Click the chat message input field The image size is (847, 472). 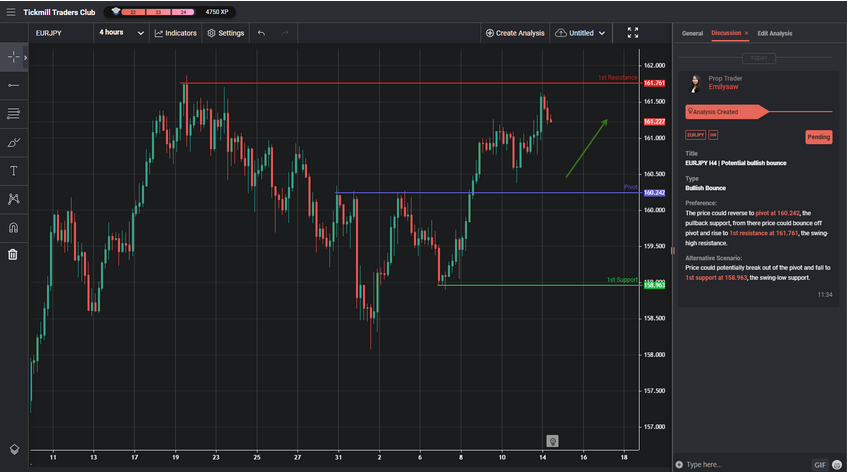pyautogui.click(x=745, y=464)
